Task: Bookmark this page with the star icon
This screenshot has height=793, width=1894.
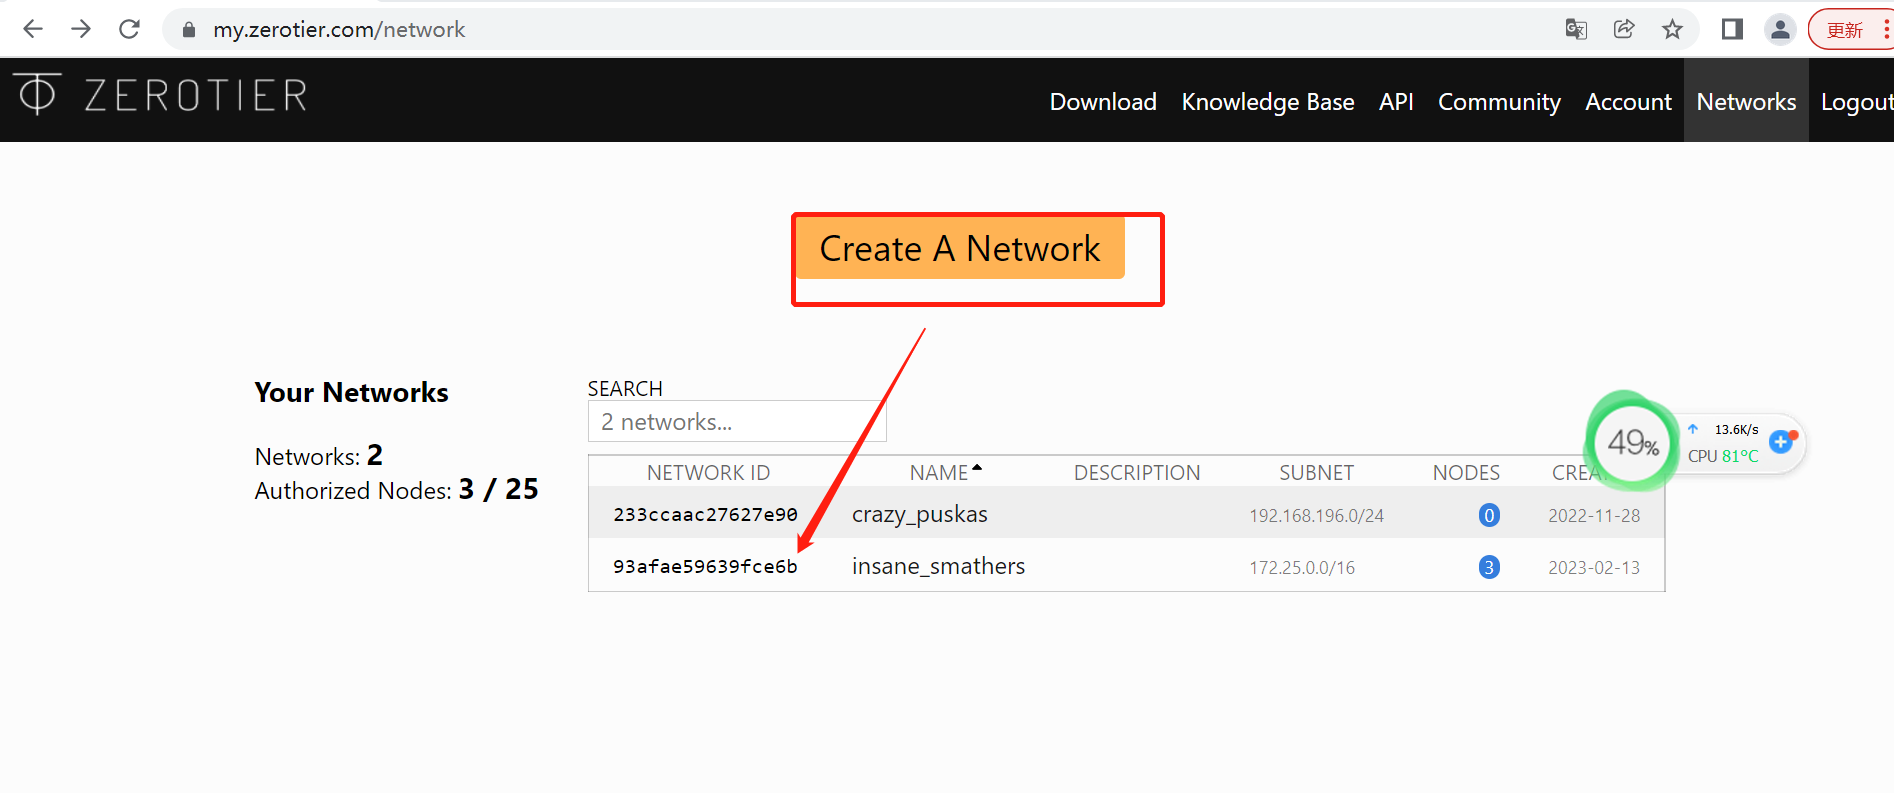Action: coord(1672,29)
